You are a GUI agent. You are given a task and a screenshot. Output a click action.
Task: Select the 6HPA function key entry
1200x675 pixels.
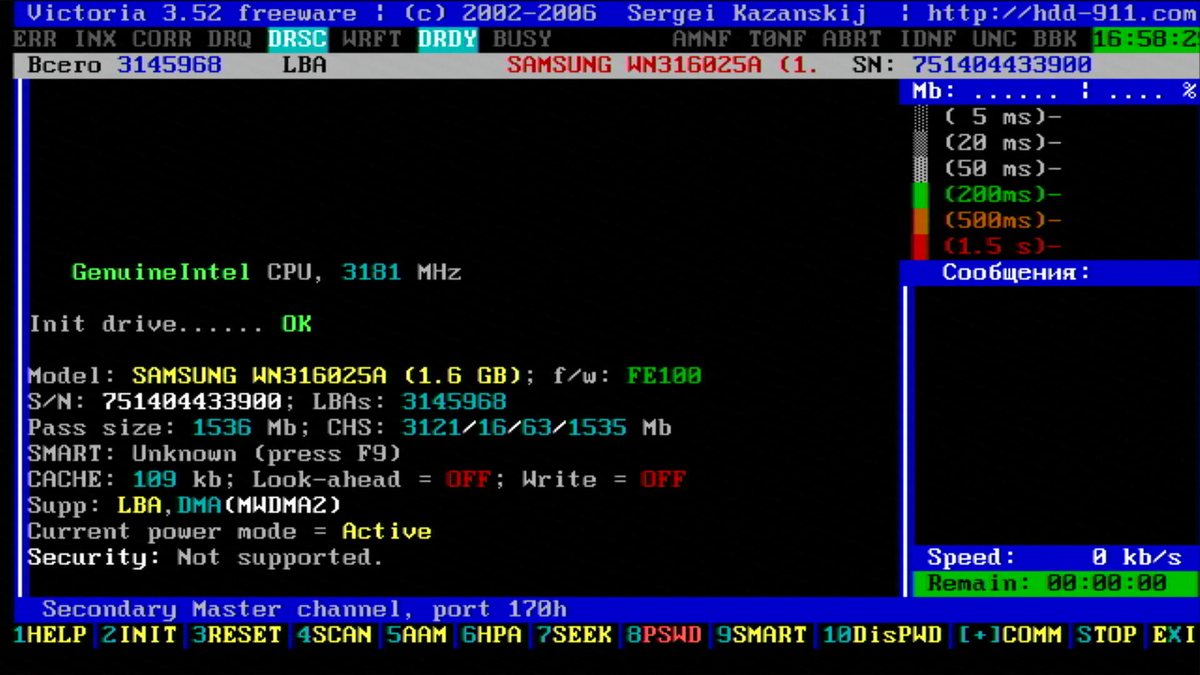pos(492,635)
